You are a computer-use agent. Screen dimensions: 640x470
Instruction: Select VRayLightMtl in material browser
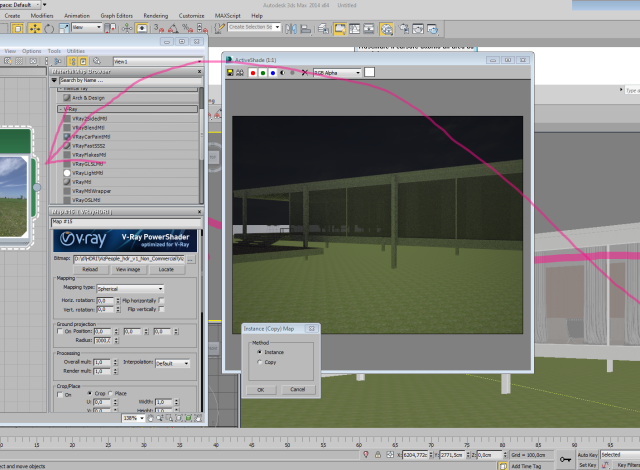[87, 173]
